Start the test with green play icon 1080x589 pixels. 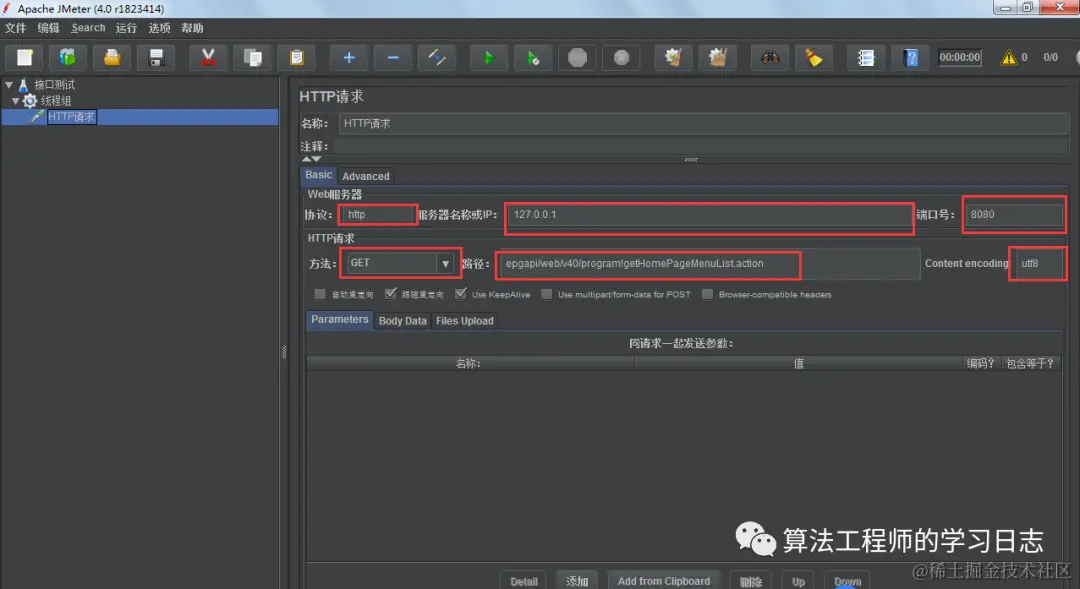pyautogui.click(x=488, y=58)
